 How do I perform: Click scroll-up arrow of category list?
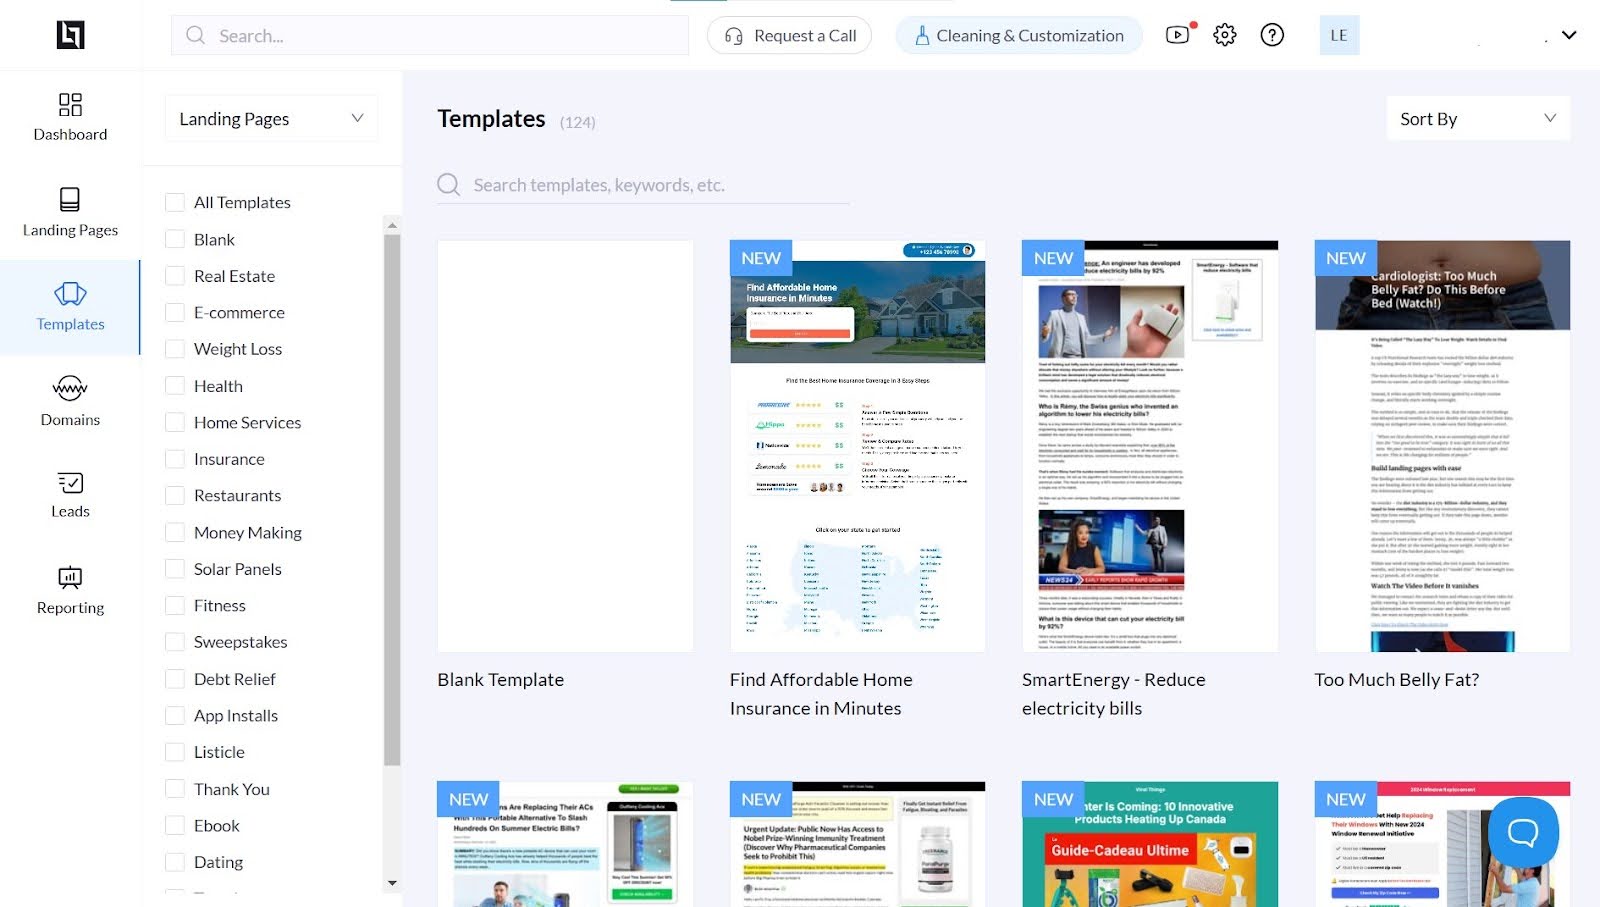coord(392,225)
